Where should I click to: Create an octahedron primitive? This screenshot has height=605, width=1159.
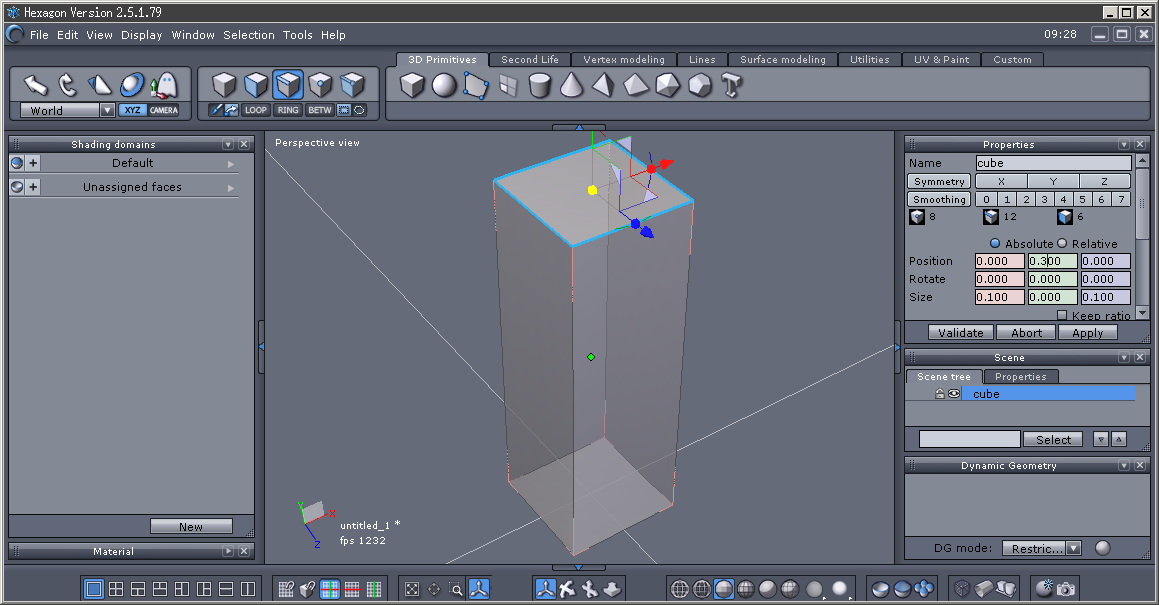point(636,85)
